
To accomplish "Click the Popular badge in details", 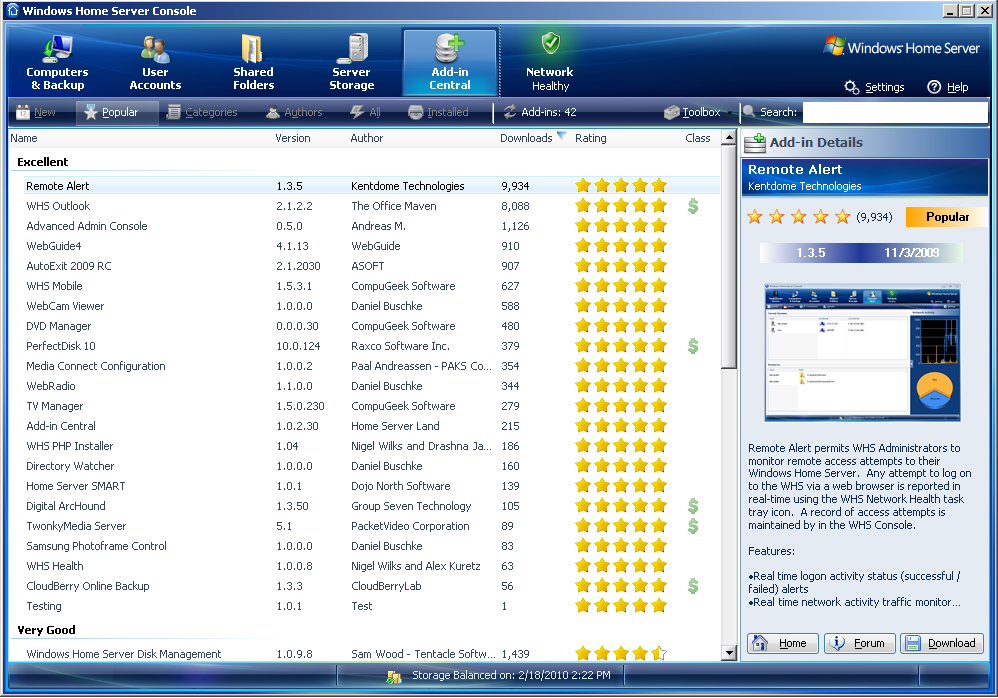I will click(x=946, y=217).
